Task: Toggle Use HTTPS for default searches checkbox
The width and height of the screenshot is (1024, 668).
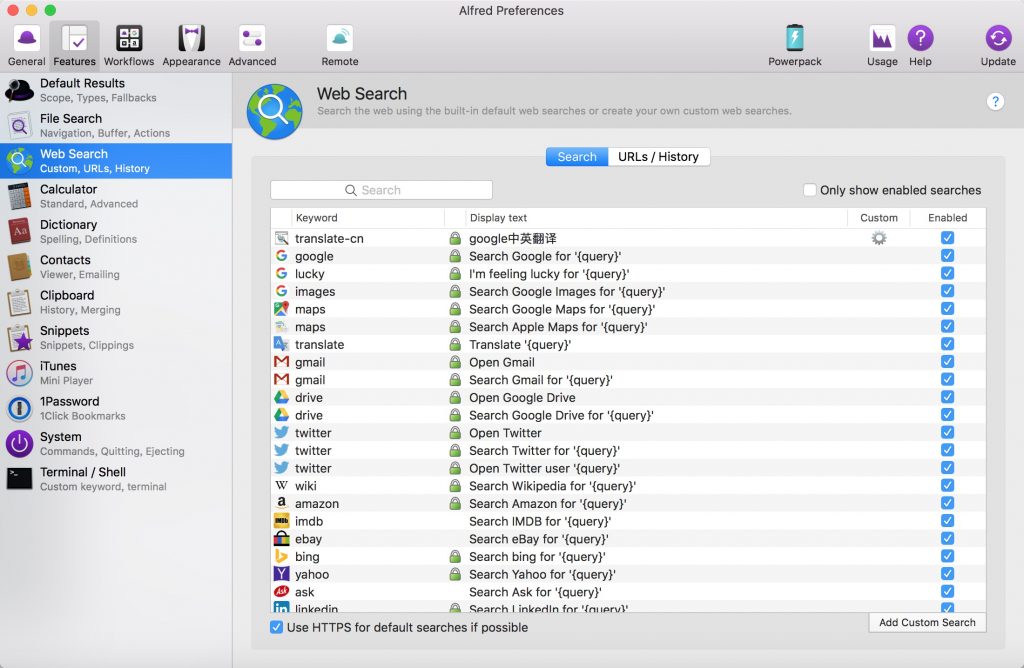Action: click(x=276, y=627)
